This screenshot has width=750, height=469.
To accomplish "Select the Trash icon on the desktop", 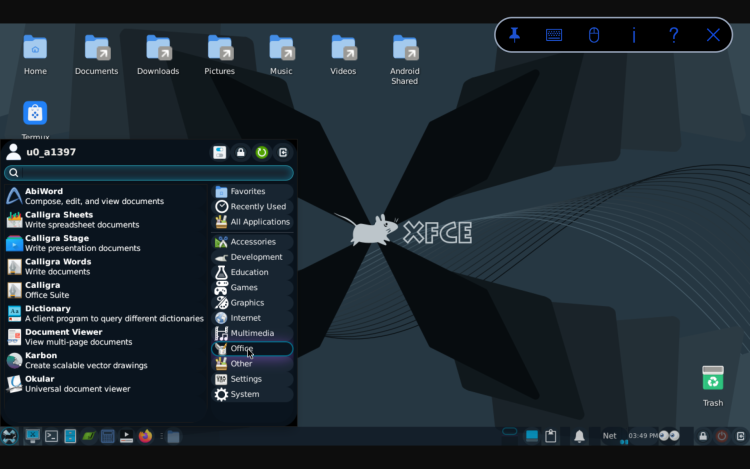I will point(713,386).
